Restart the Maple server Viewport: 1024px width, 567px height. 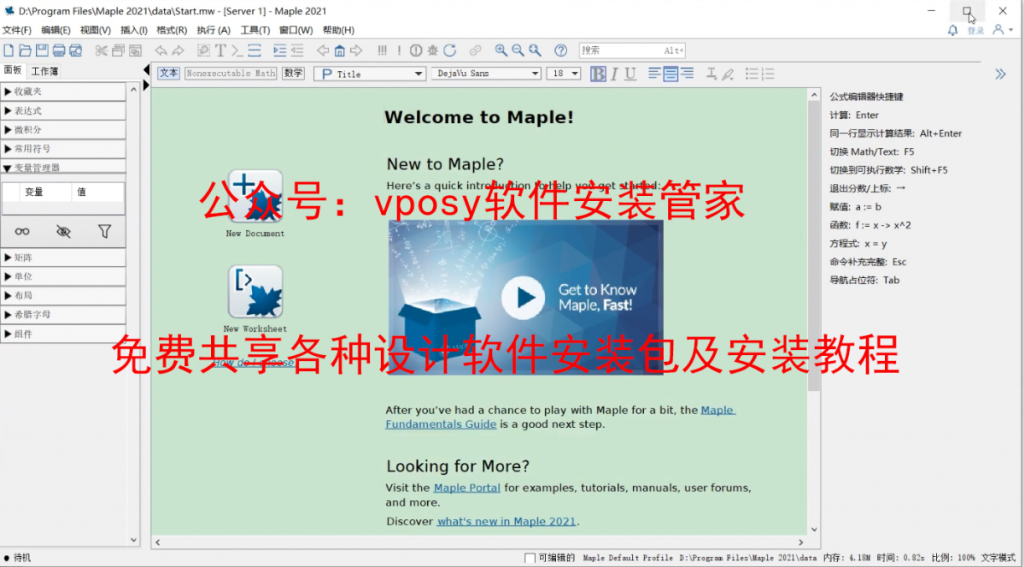(450, 50)
